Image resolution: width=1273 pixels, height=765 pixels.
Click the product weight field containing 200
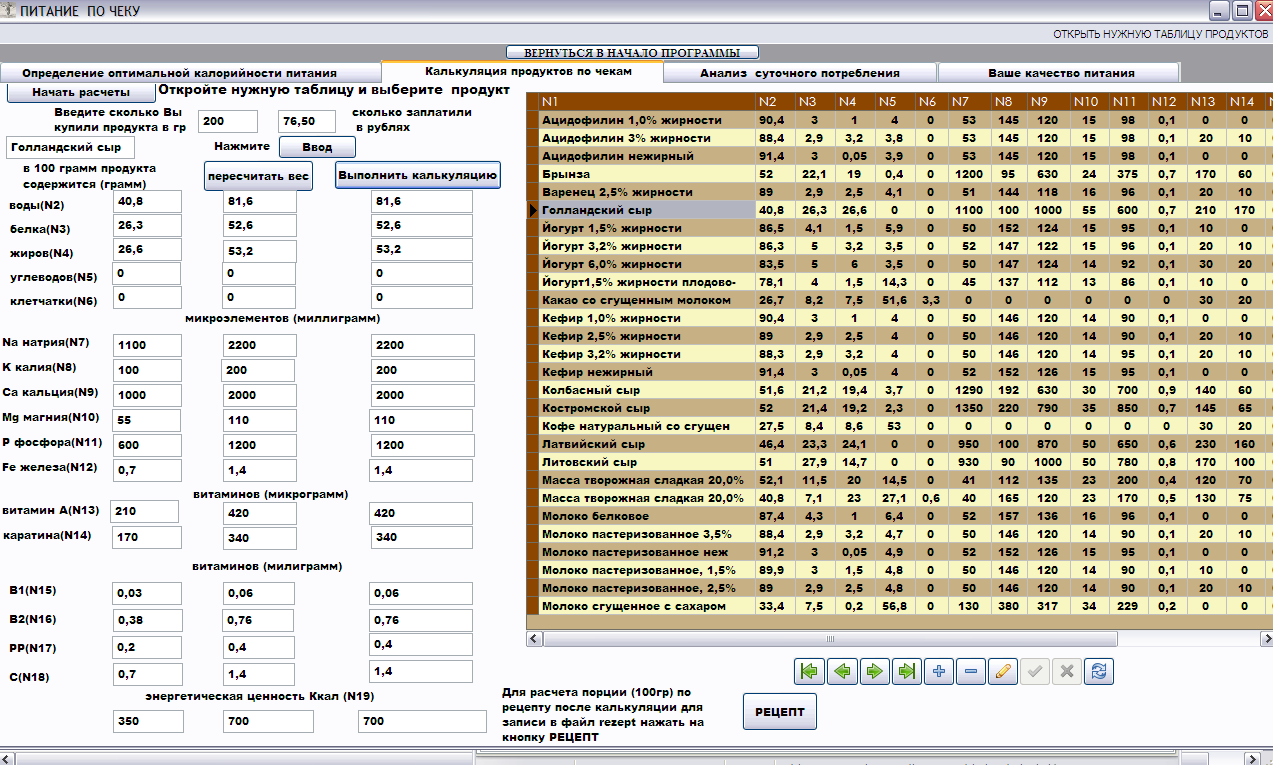(x=227, y=121)
